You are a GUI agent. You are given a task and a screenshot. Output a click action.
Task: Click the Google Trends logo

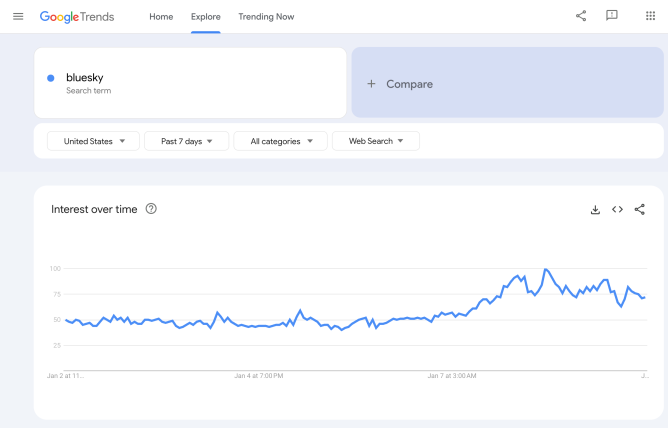pyautogui.click(x=77, y=17)
